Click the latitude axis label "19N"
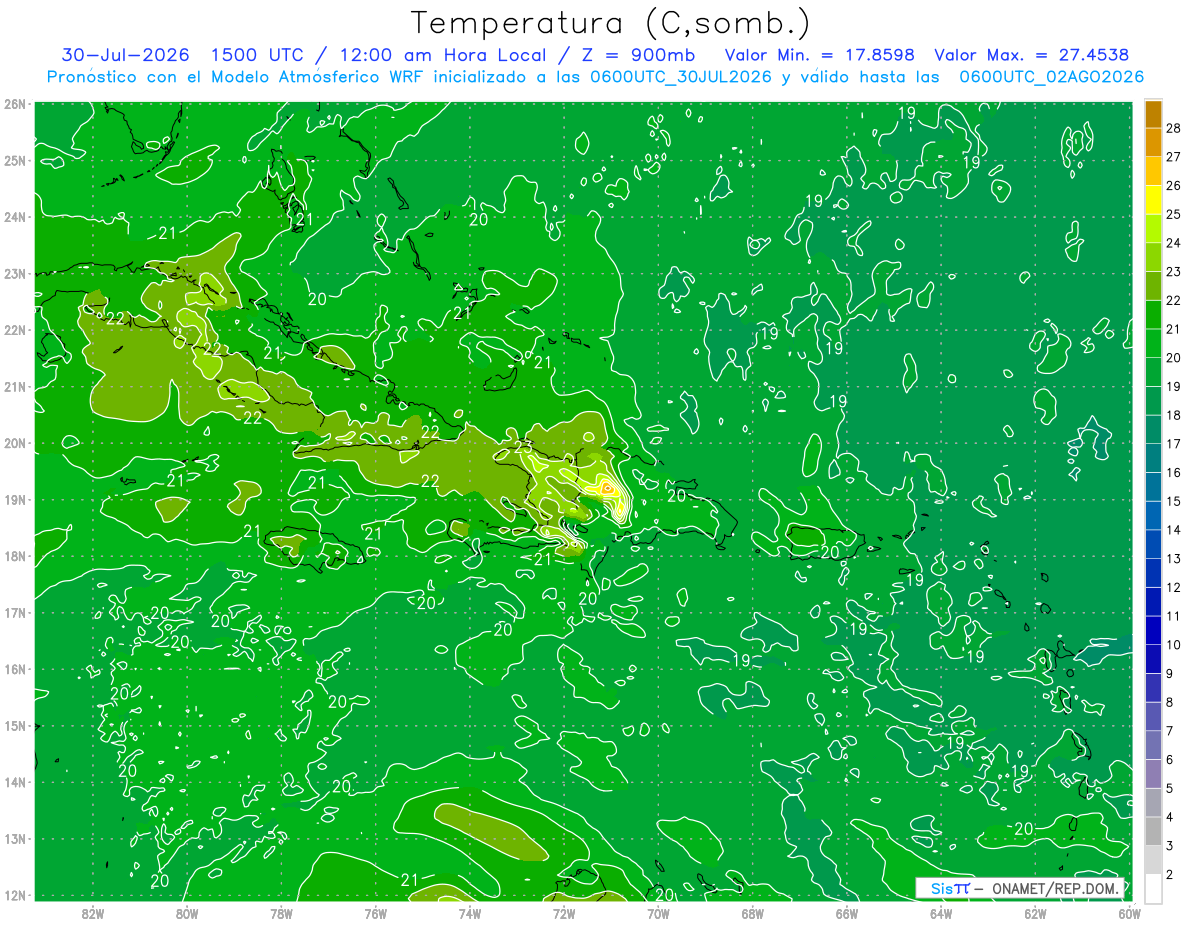The width and height of the screenshot is (1200, 927). 15,500
